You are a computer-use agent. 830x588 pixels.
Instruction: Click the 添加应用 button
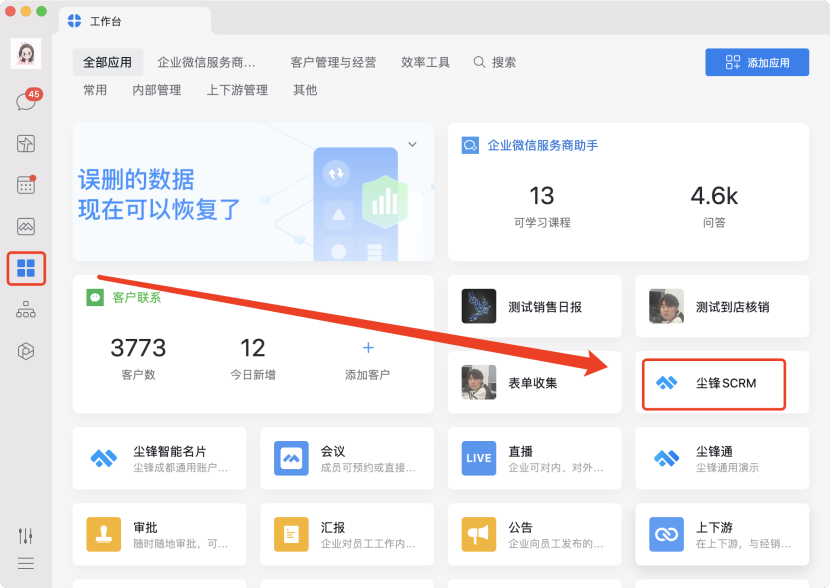point(757,62)
